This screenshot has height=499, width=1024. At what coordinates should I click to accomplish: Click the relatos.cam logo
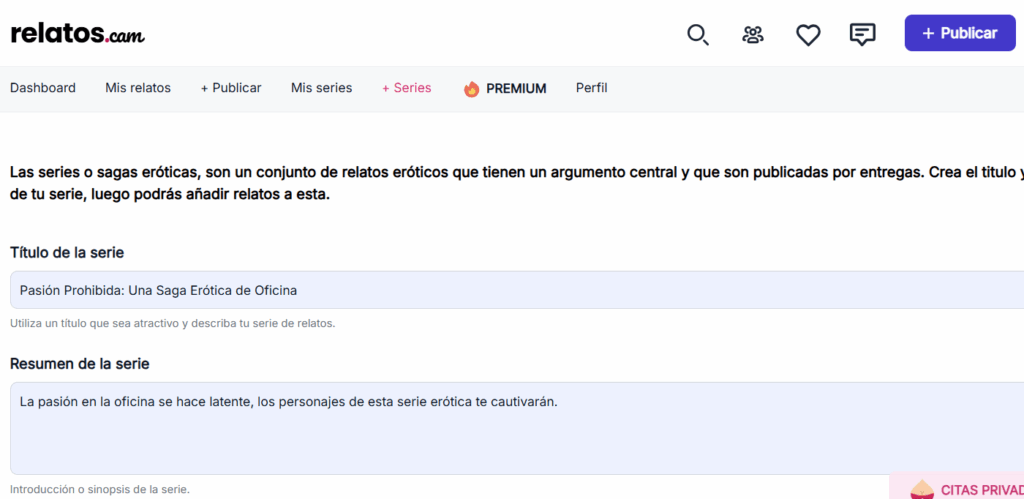(x=77, y=33)
